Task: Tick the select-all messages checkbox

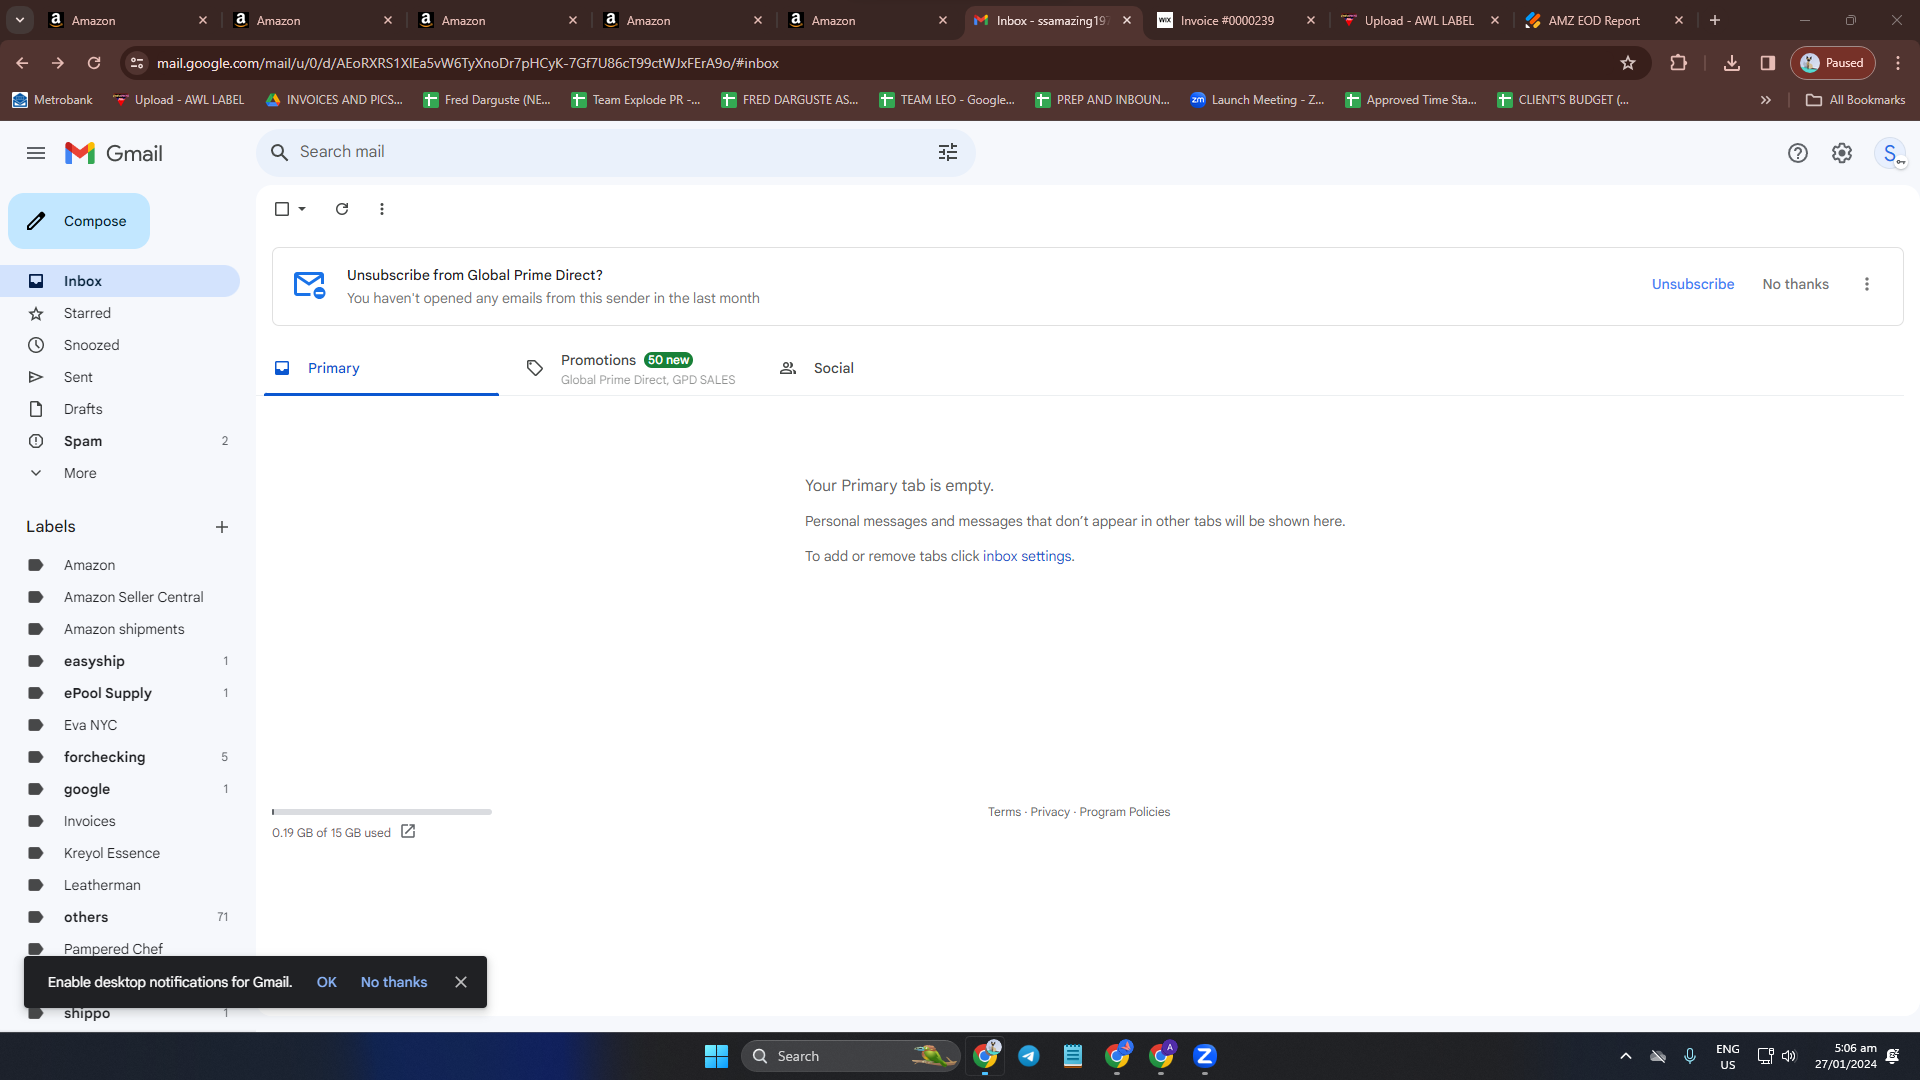Action: point(282,209)
